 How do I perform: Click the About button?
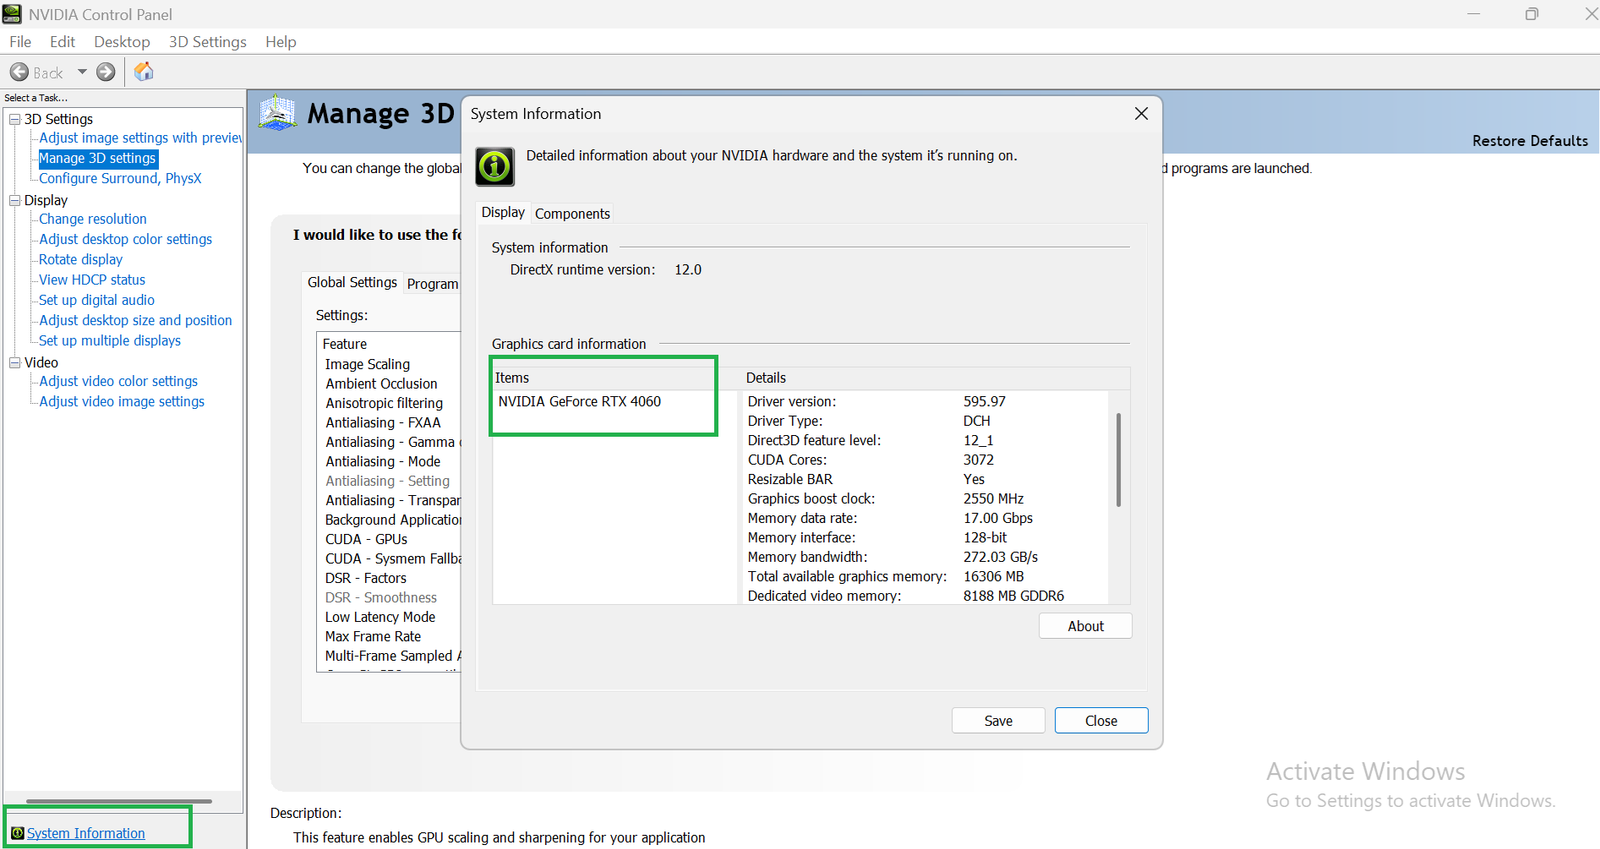[x=1085, y=626]
